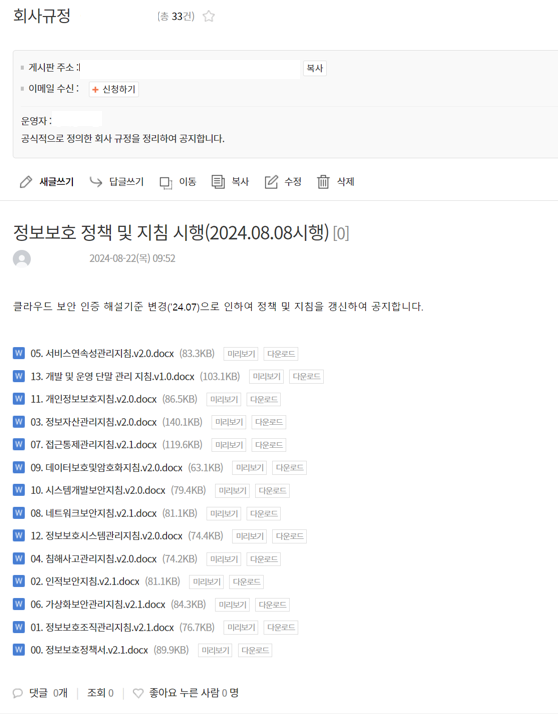Click the 답글쓰기 reply arrow icon
Screen dimensions: 558x715
pyautogui.click(x=96, y=182)
